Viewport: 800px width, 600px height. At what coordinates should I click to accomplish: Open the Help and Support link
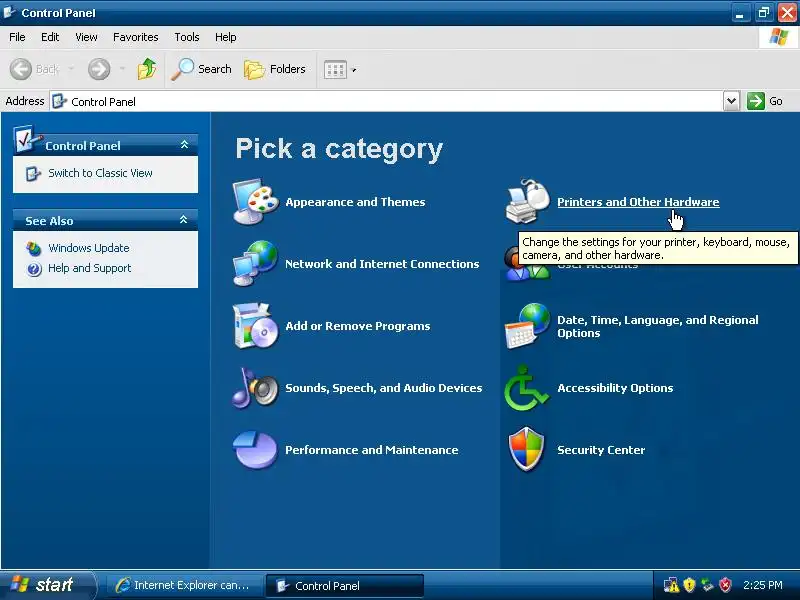[x=90, y=268]
